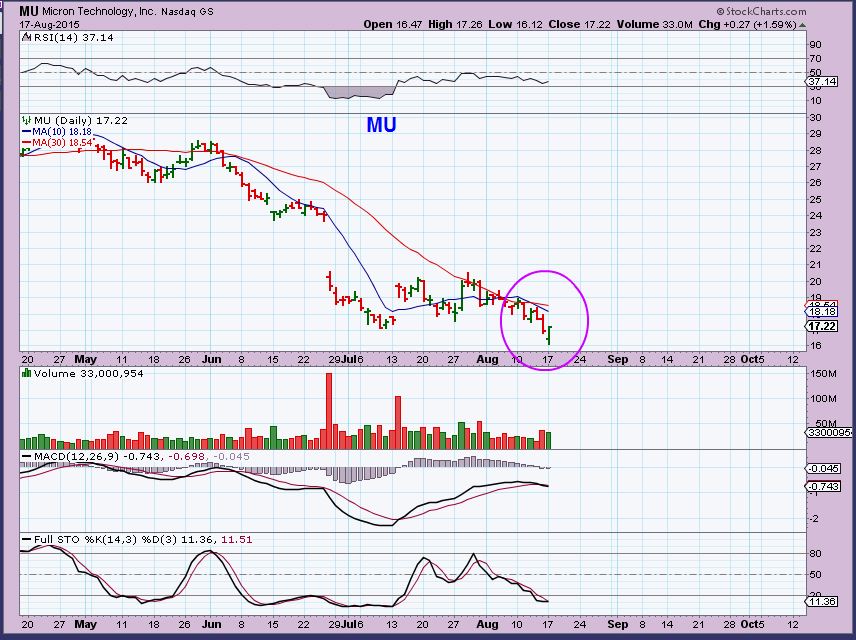This screenshot has height=640, width=856.
Task: Click the RSI(14) 37.14 indicator legend
Action: 74,38
